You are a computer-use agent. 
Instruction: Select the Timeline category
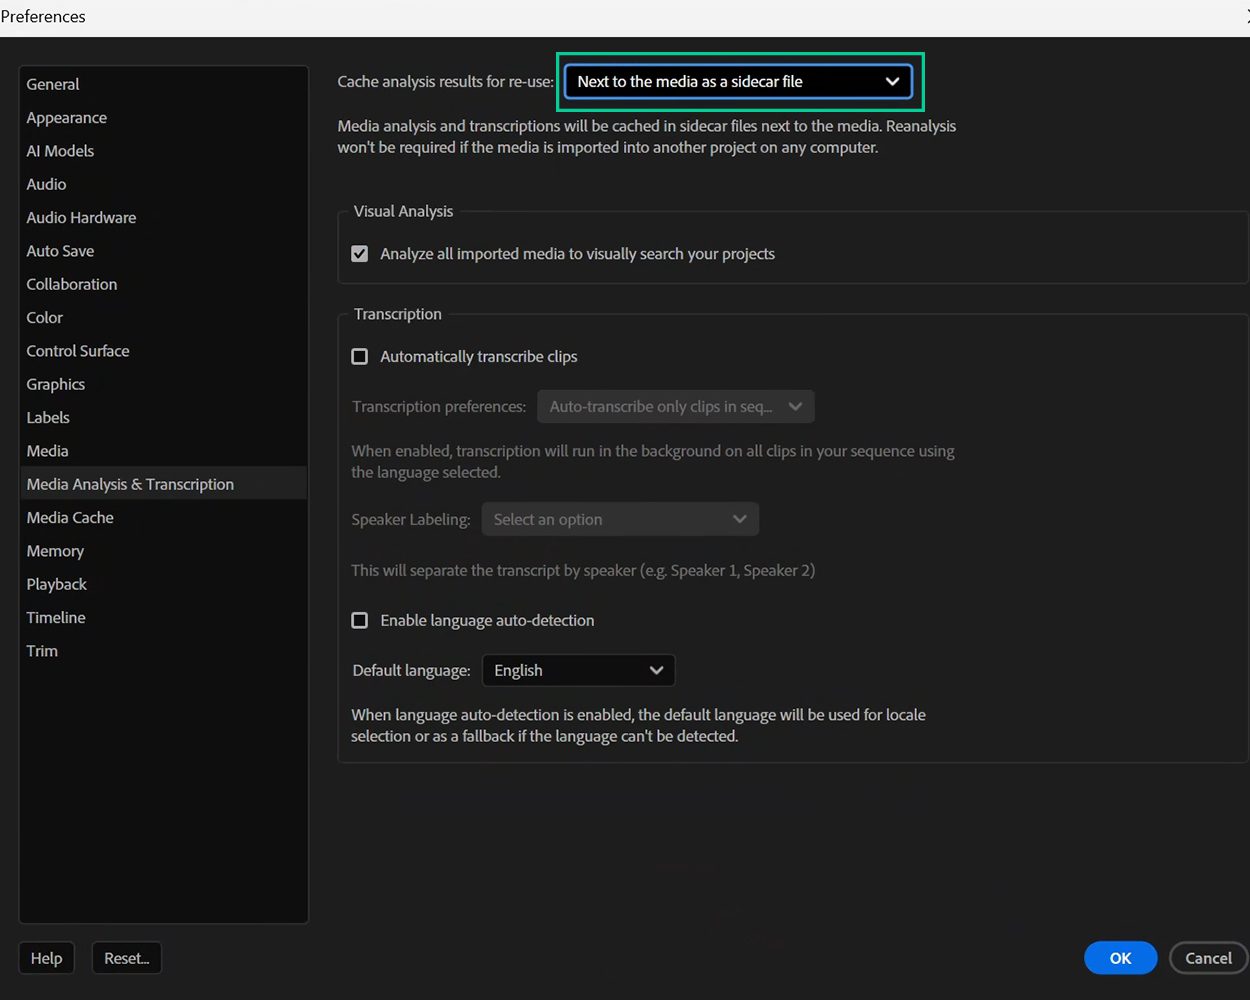55,617
